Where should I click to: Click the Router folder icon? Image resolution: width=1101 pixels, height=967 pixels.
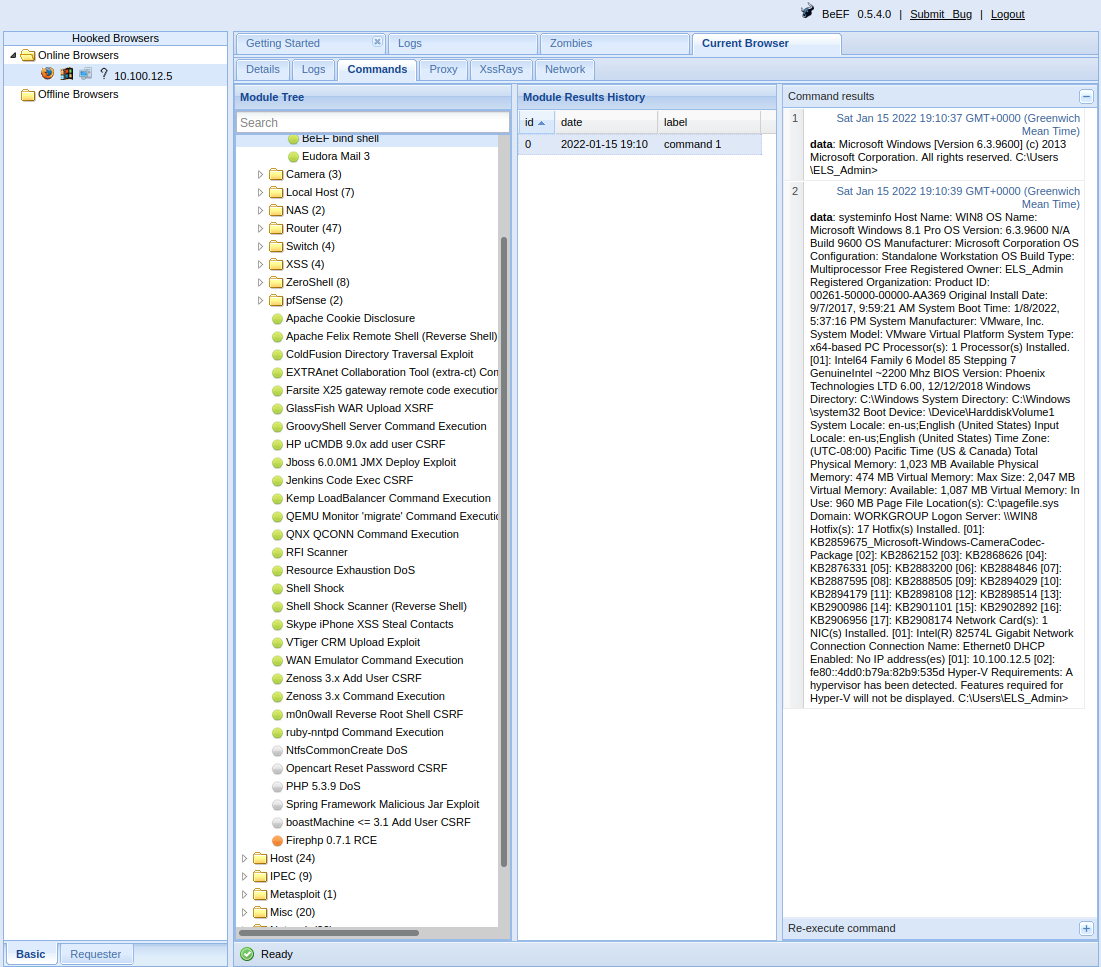pos(277,228)
